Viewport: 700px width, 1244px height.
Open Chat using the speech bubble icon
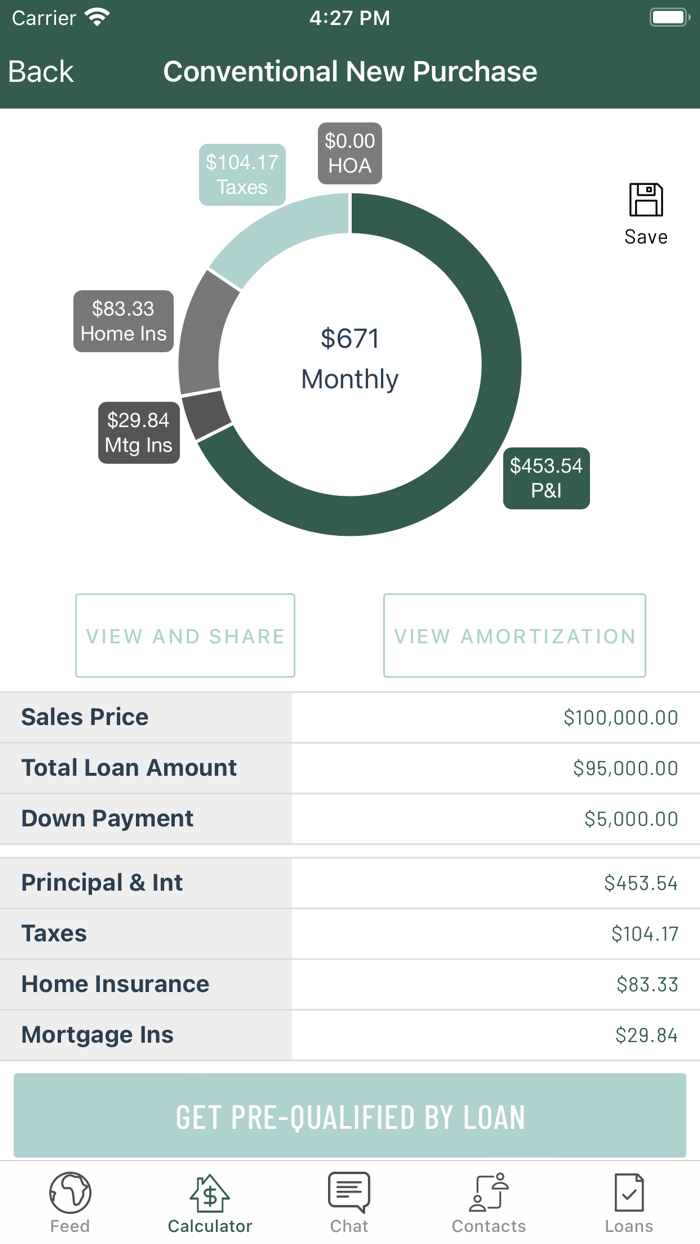(349, 1192)
